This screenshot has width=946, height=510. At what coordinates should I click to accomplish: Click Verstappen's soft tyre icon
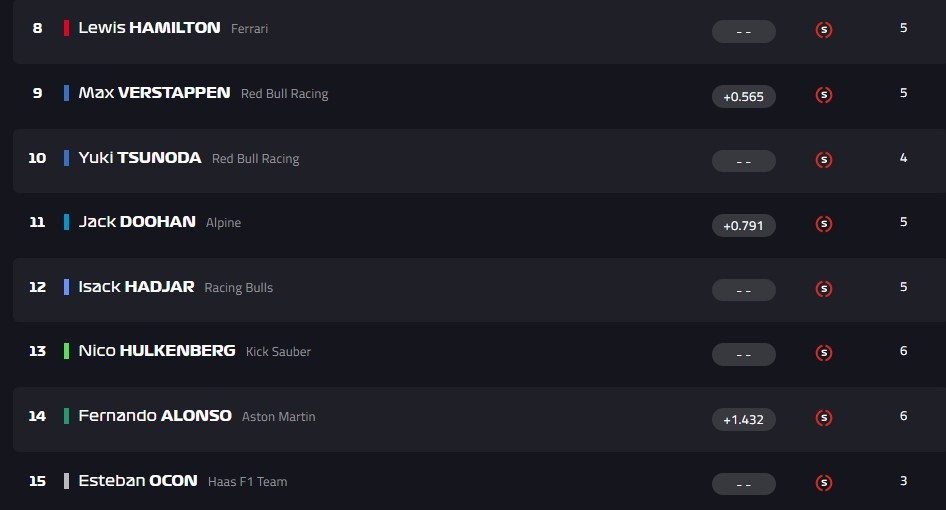824,95
